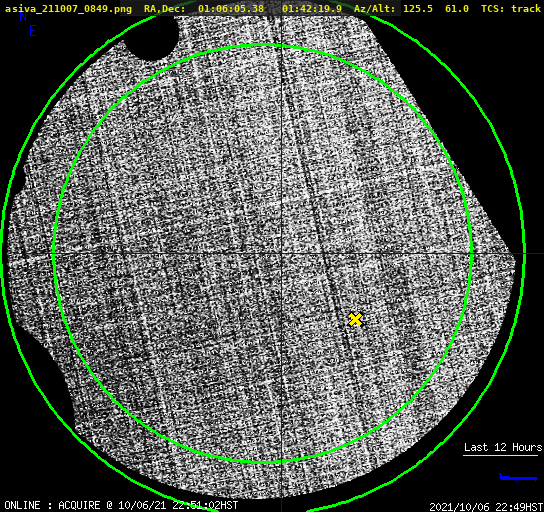Click the Az/Alt: label
Image resolution: width=544 pixels, height=512 pixels.
pos(374,9)
